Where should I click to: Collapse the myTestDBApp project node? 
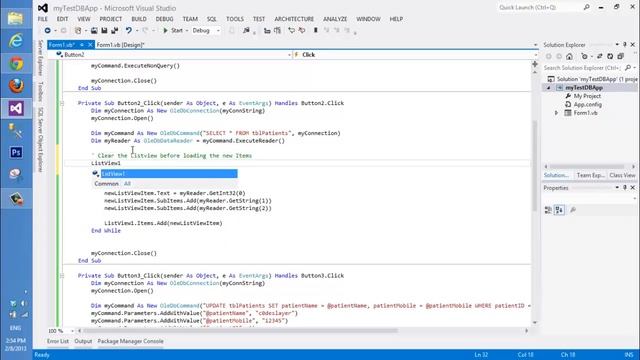(x=548, y=88)
